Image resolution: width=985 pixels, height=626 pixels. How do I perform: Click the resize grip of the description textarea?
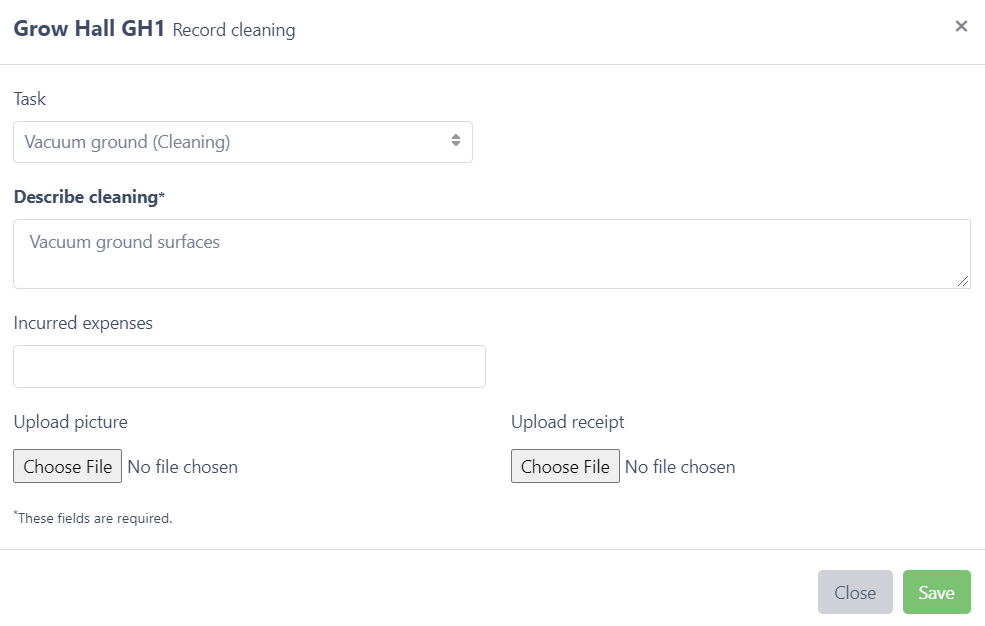click(x=964, y=282)
